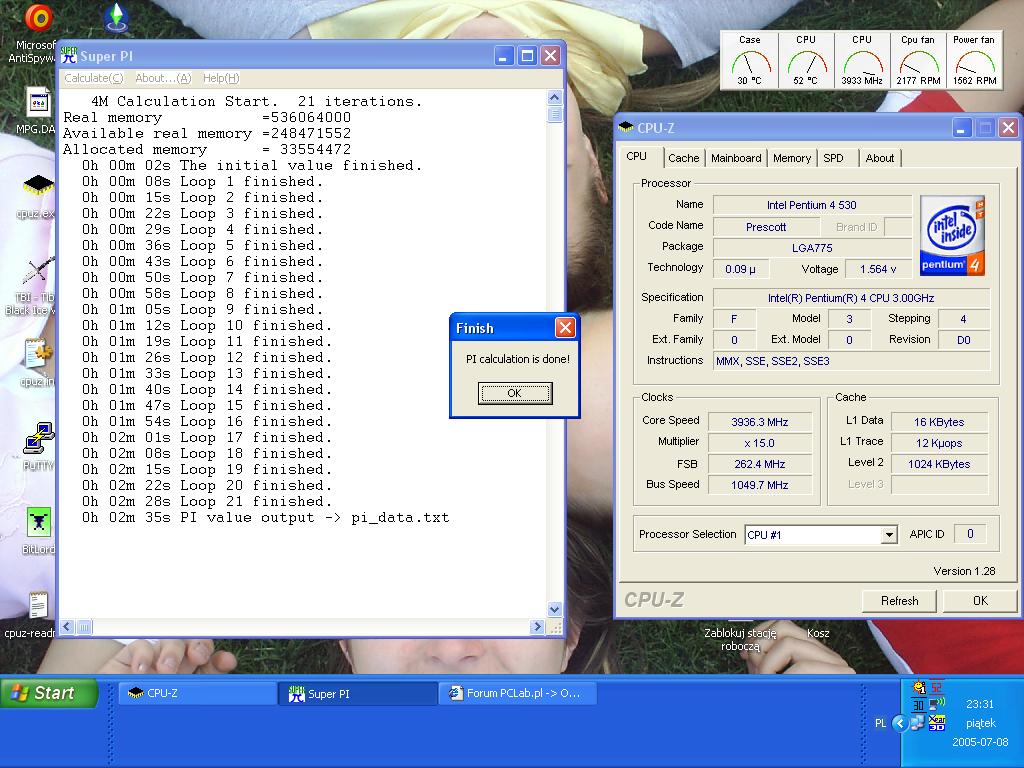Open the Calculate menu in Super PI
This screenshot has height=768, width=1024.
(93, 78)
